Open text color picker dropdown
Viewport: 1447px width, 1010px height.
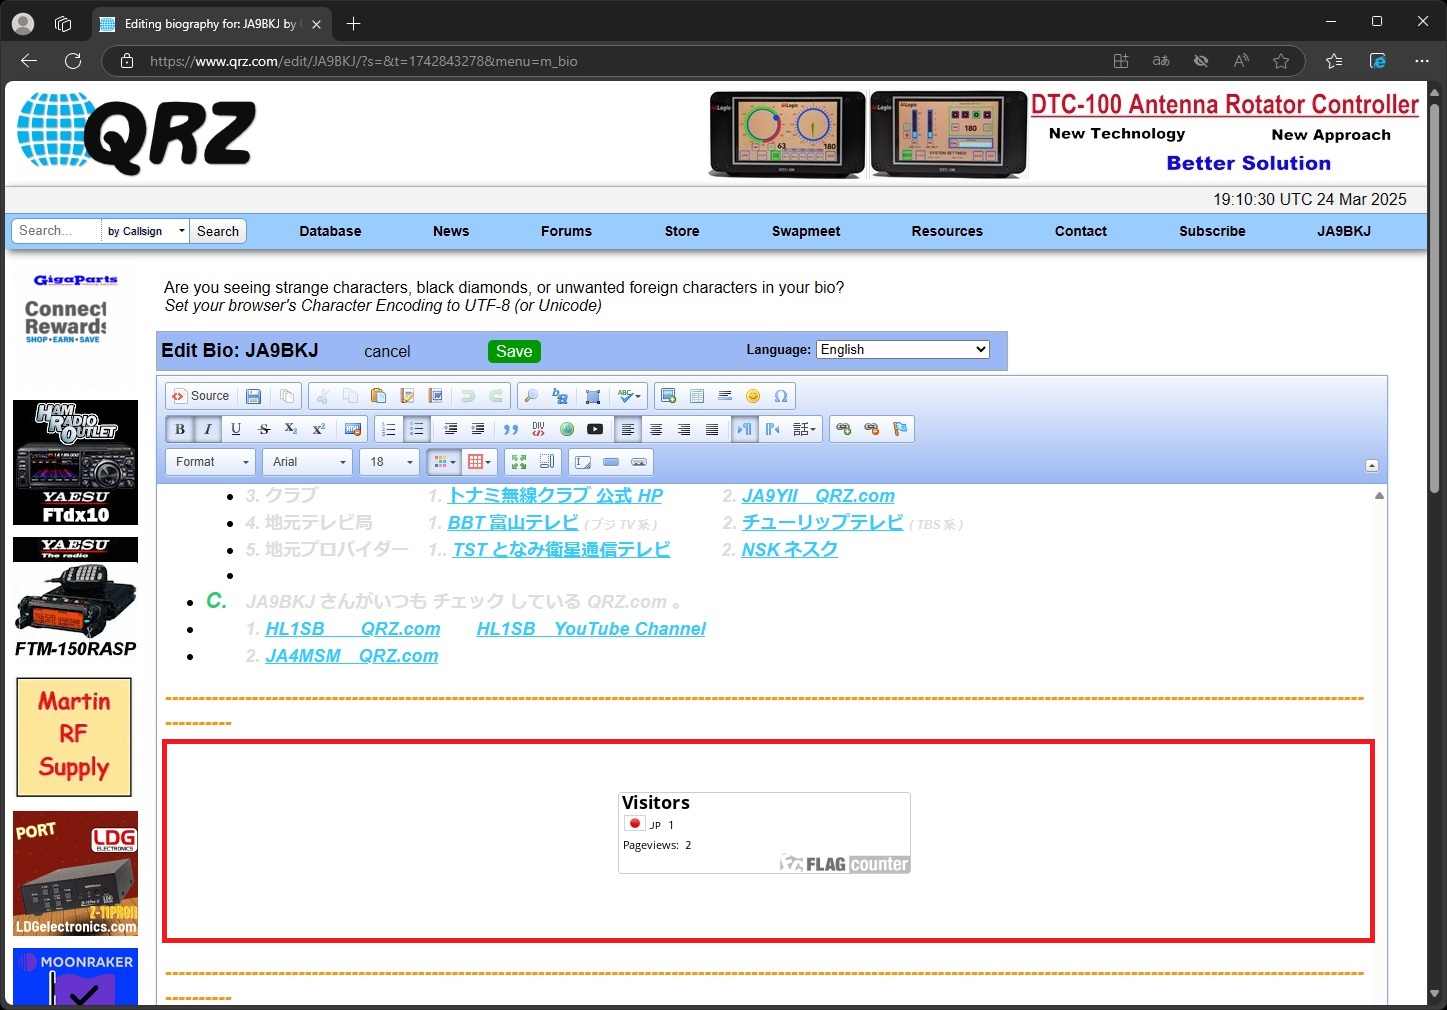pyautogui.click(x=443, y=462)
